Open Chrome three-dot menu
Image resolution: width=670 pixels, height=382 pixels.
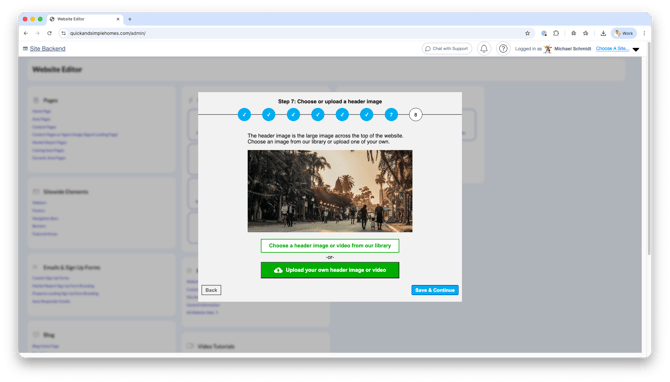[x=644, y=33]
